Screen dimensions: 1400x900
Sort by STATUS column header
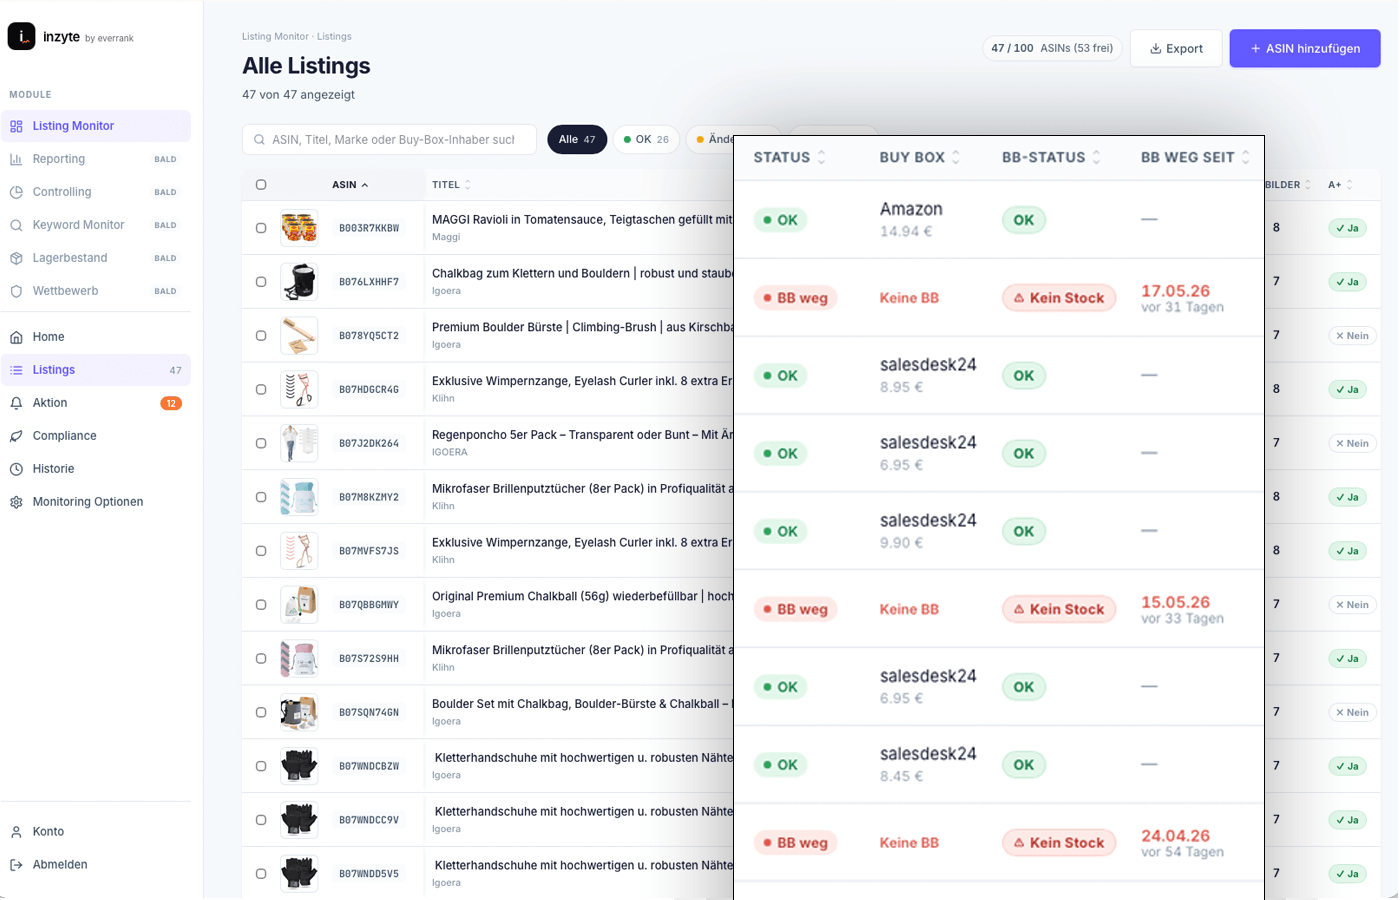point(789,157)
